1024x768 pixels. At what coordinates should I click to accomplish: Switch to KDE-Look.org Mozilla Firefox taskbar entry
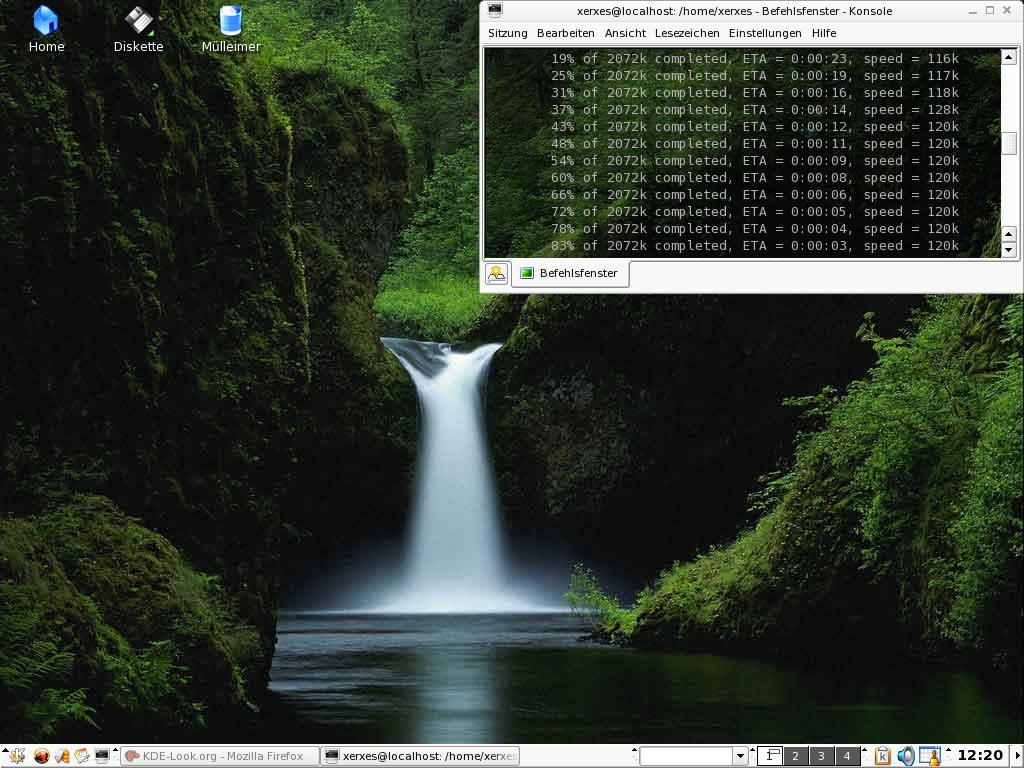pos(220,756)
